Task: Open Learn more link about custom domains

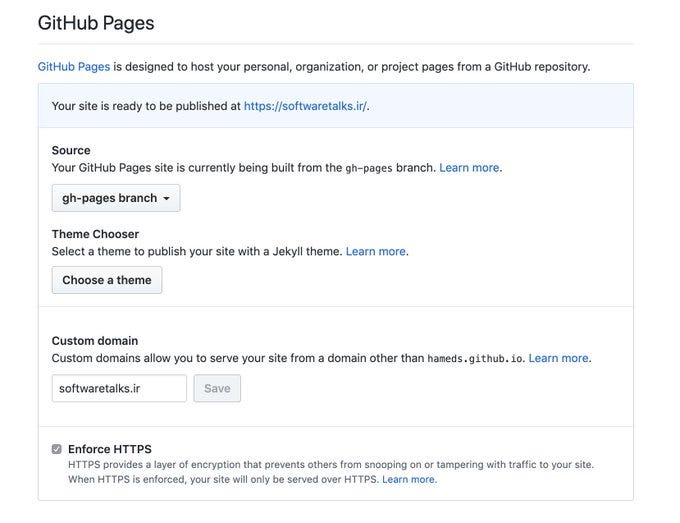Action: [558, 358]
